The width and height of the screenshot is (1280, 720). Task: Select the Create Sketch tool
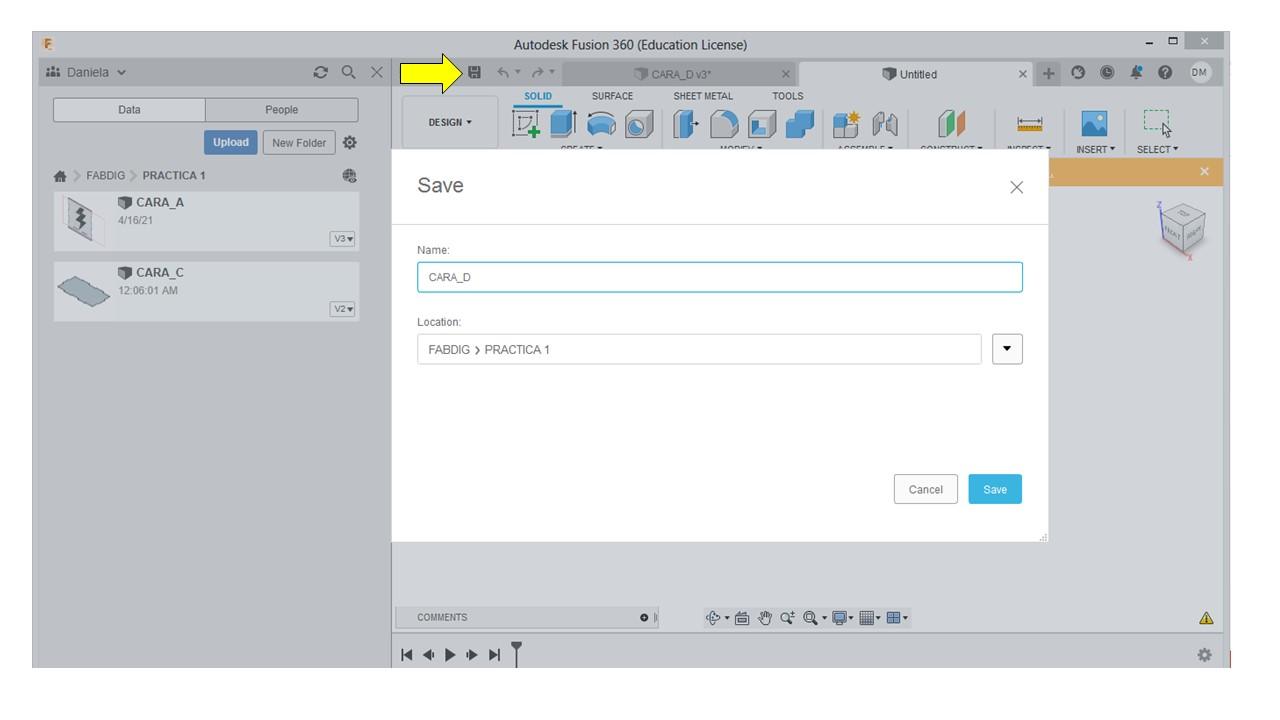click(527, 125)
